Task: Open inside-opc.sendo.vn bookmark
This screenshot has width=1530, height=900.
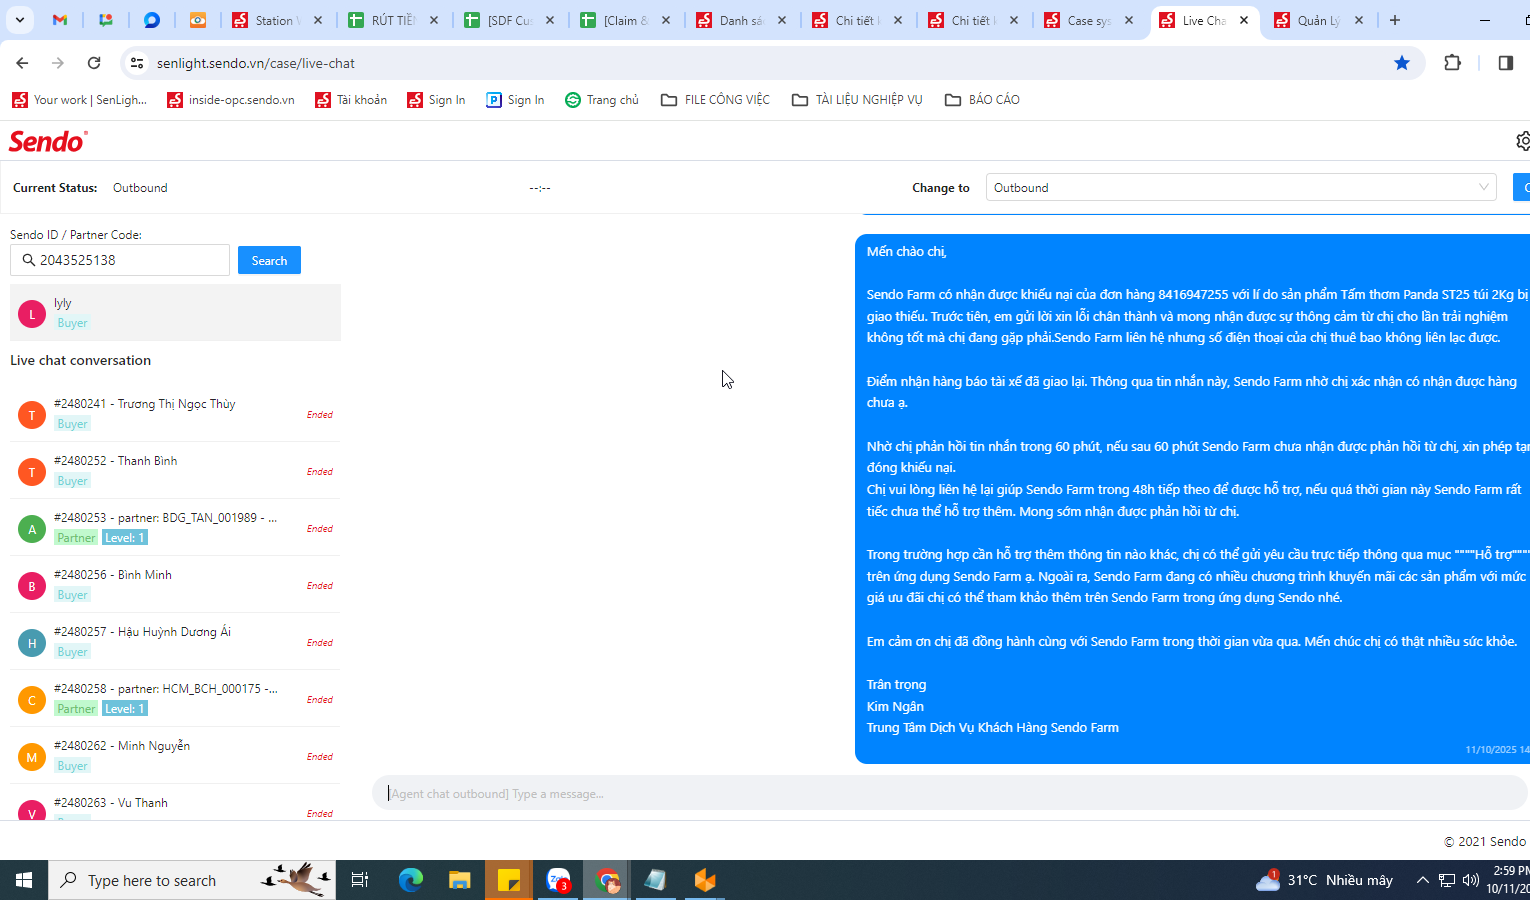Action: click(231, 100)
